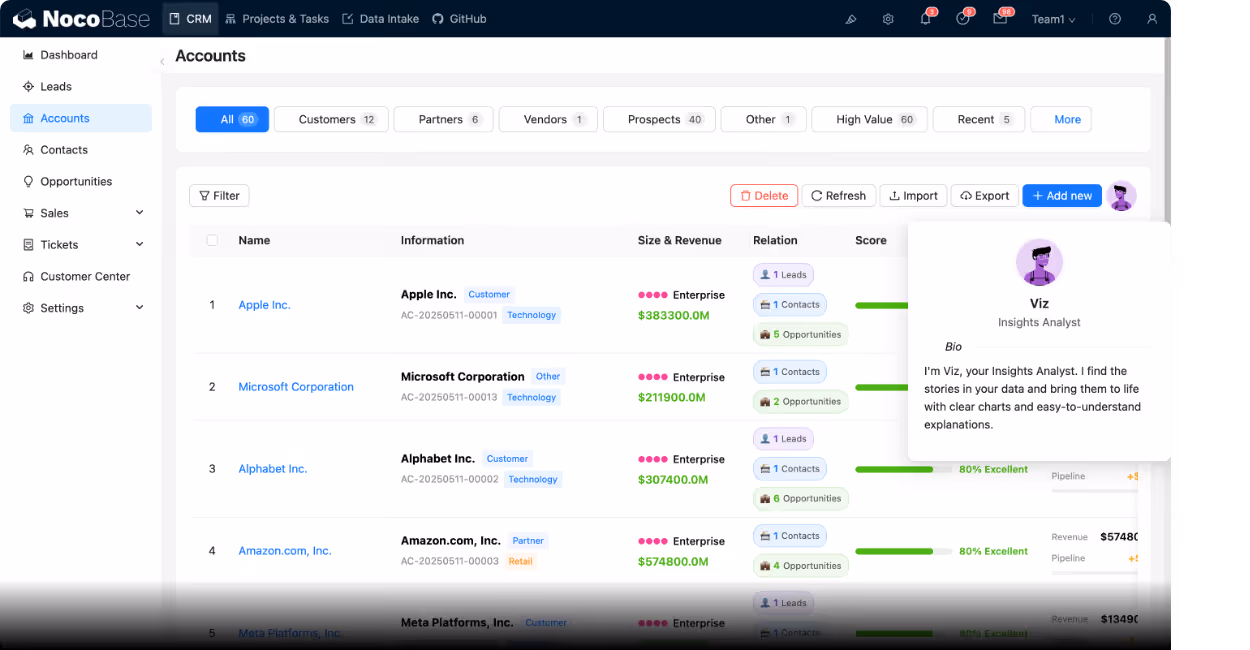This screenshot has height=650, width=1250.
Task: Open the More filter dropdown
Action: [x=1061, y=120]
